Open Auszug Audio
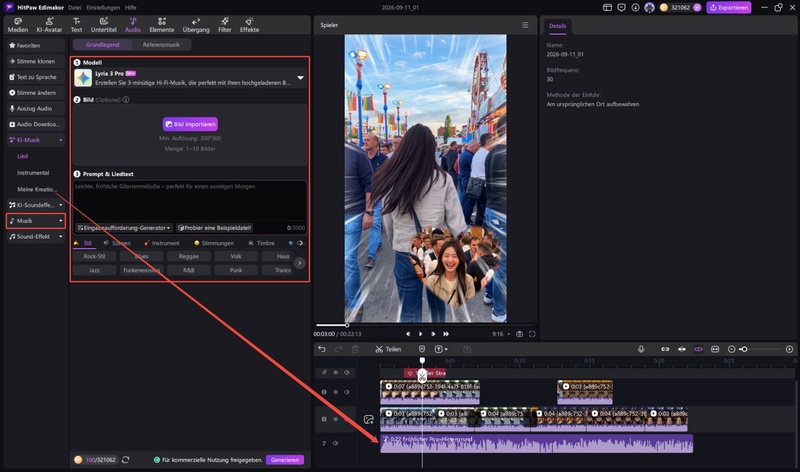Image resolution: width=800 pixels, height=472 pixels. pos(36,109)
